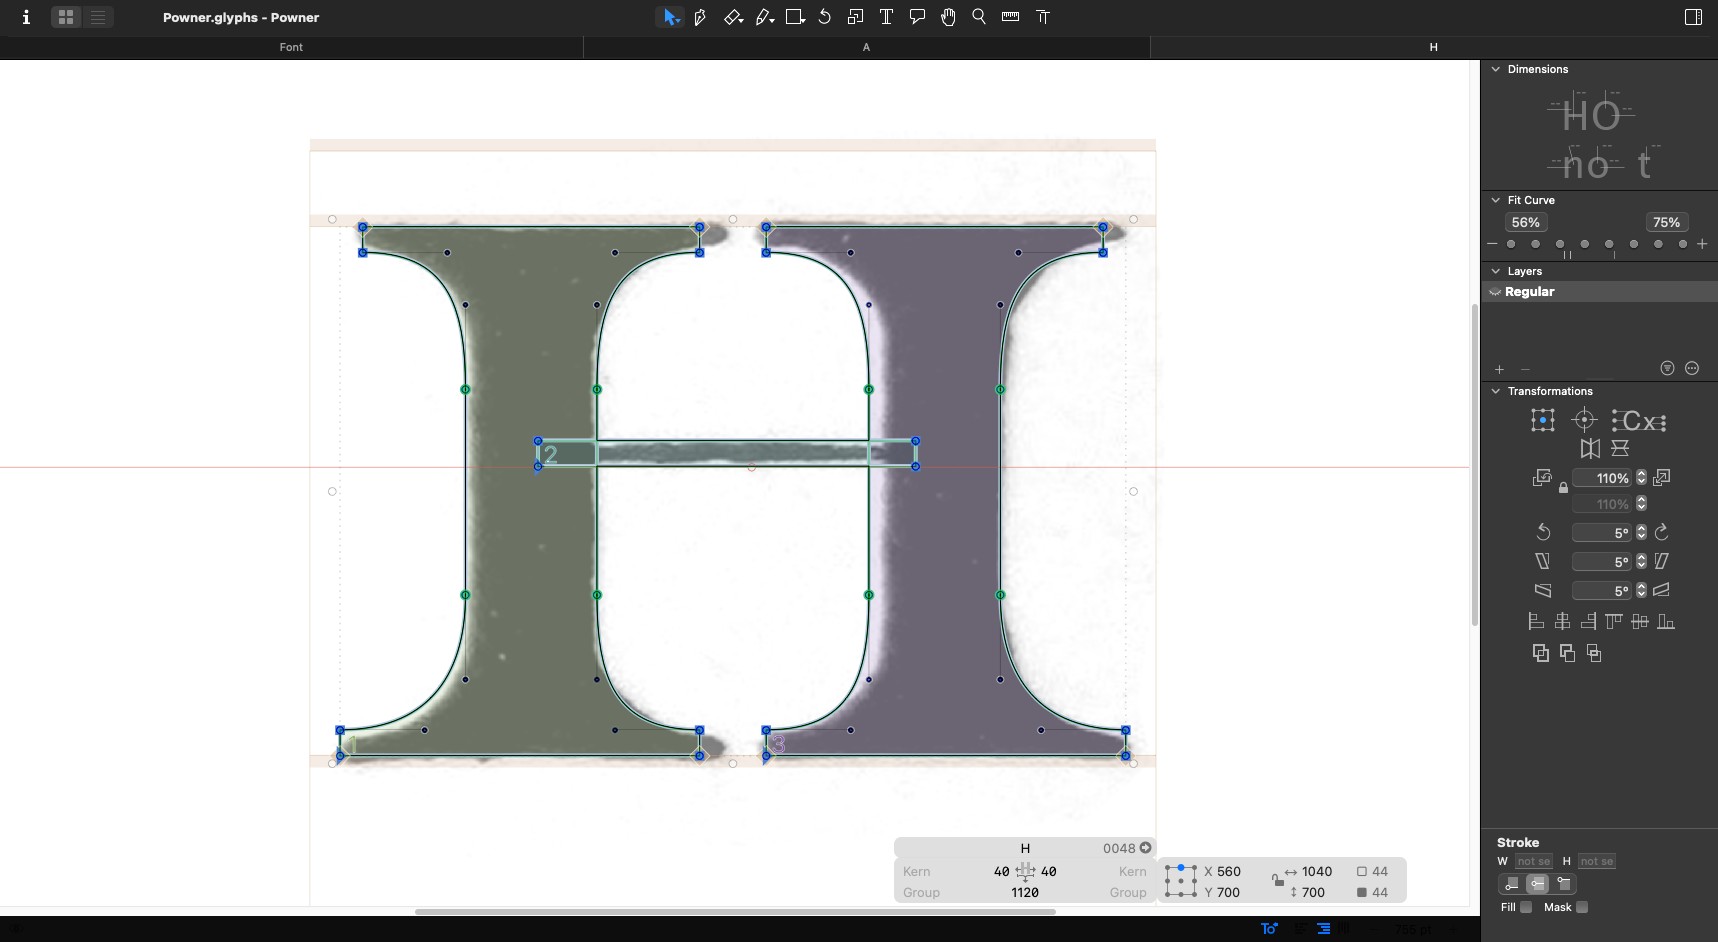Switch to the Text tool
This screenshot has height=942, width=1718.
tap(886, 17)
